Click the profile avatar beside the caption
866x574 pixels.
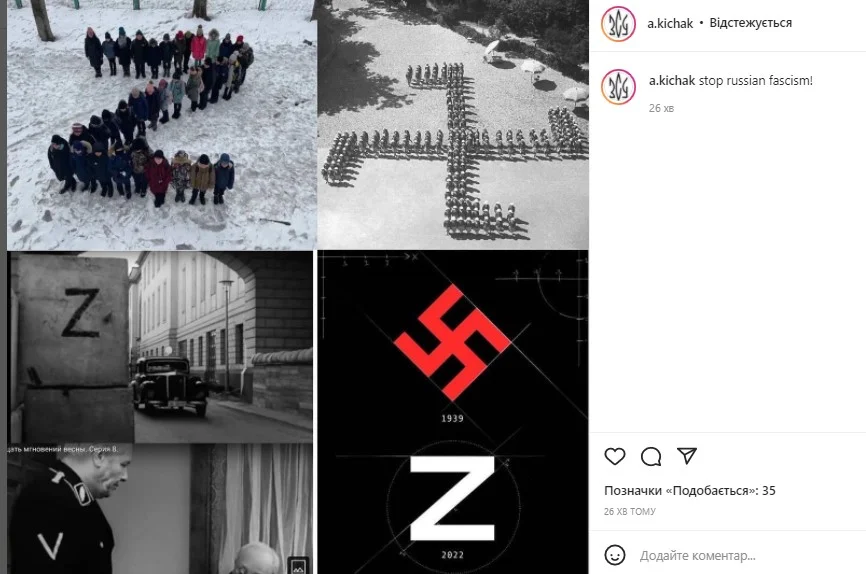coord(619,87)
